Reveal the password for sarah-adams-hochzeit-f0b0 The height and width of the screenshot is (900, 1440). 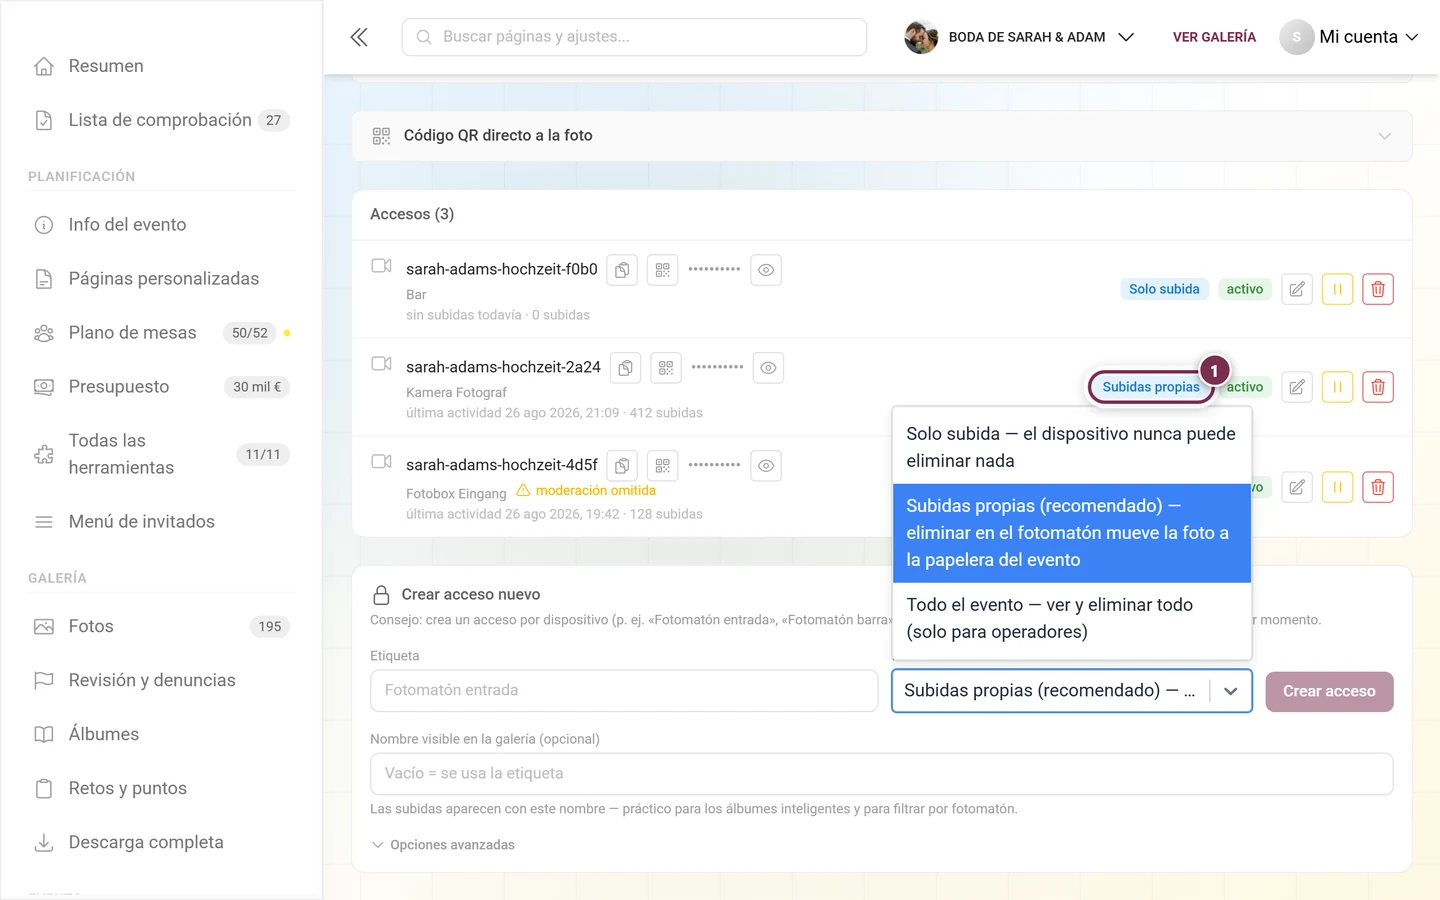click(x=766, y=270)
